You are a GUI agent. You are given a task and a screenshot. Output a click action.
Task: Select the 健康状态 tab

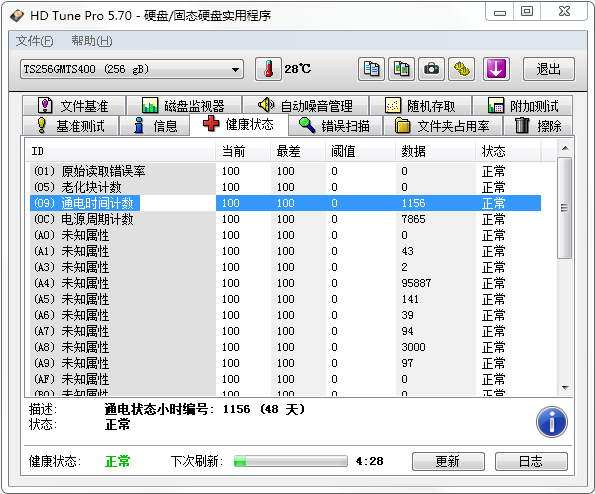[238, 124]
